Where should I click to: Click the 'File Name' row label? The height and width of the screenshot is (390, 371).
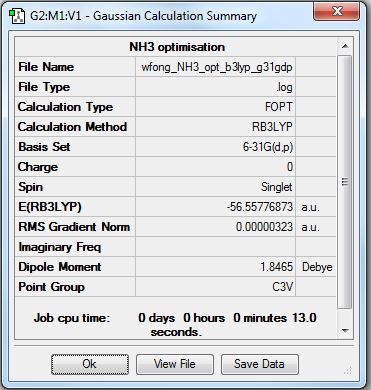click(46, 67)
